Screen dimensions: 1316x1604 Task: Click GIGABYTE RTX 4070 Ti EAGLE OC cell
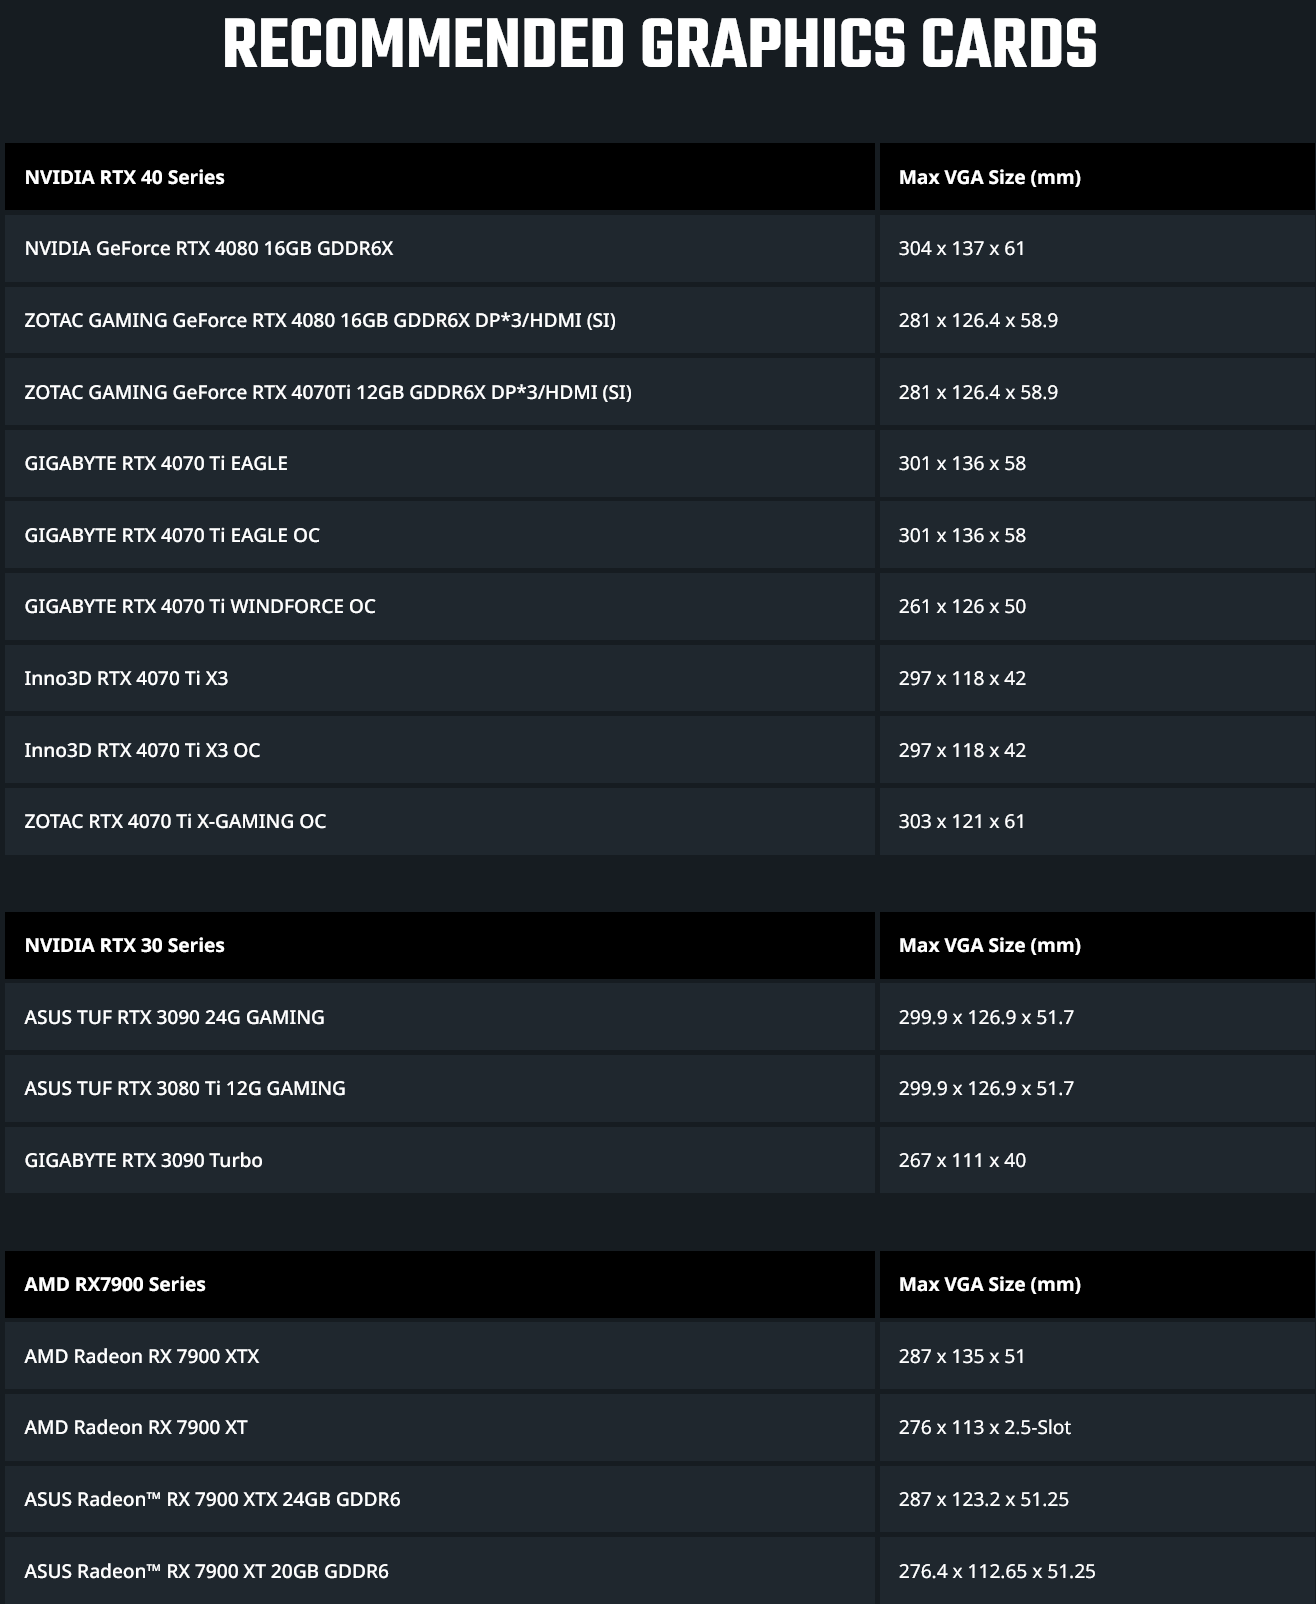(440, 535)
